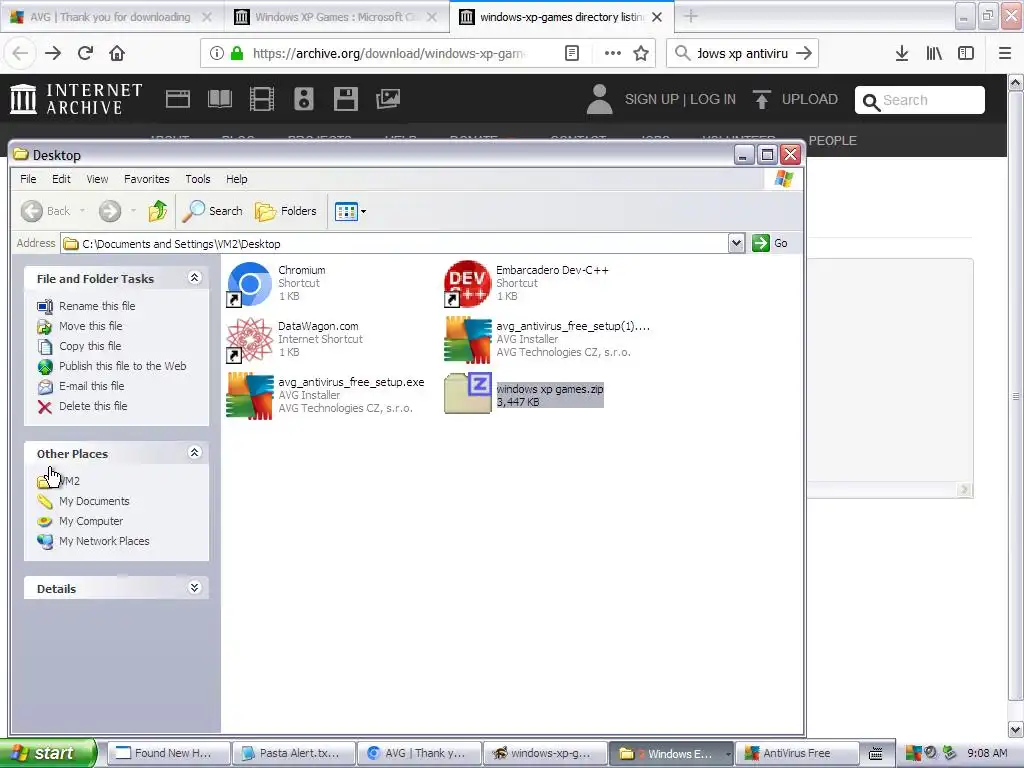The image size is (1024, 768).
Task: Click the Explorer address path field
Action: (x=394, y=244)
